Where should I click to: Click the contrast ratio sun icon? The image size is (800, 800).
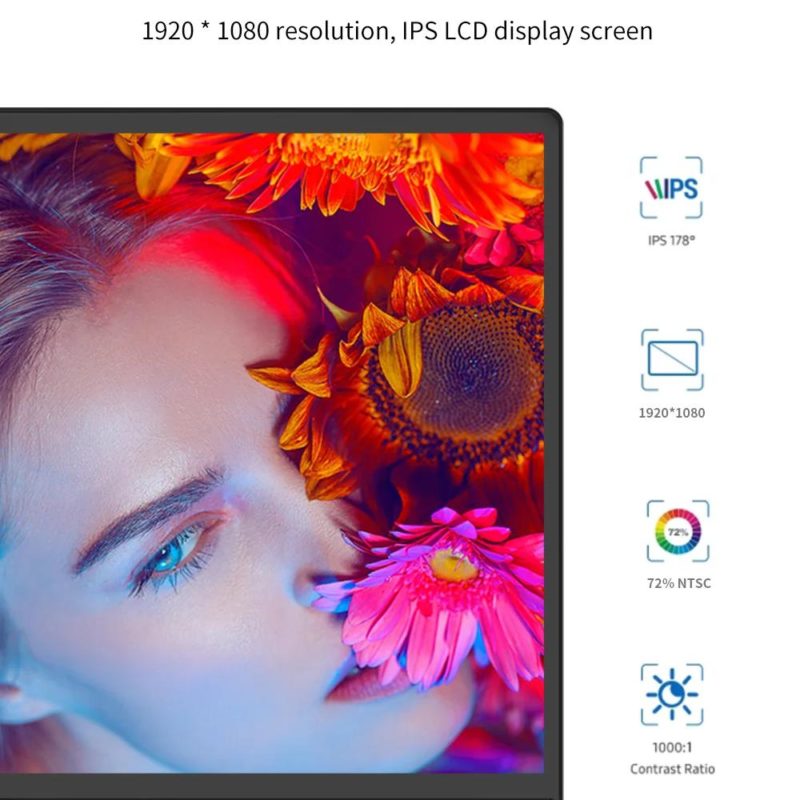tap(671, 694)
